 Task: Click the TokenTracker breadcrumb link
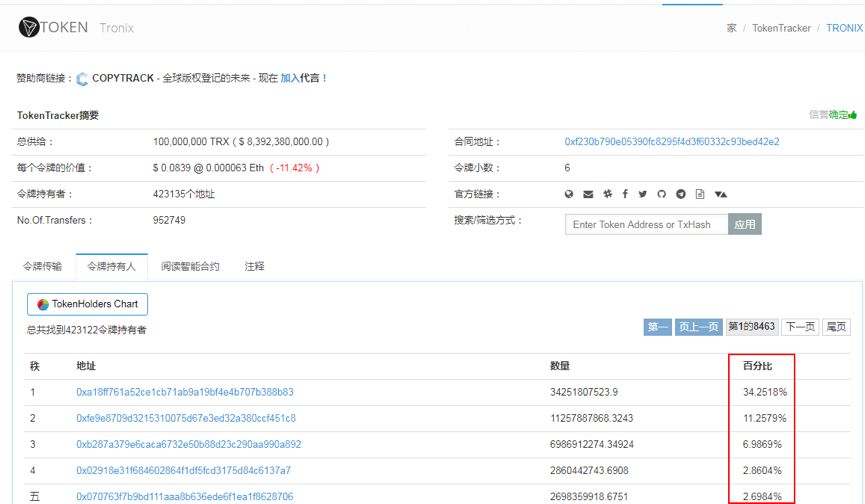click(x=781, y=28)
